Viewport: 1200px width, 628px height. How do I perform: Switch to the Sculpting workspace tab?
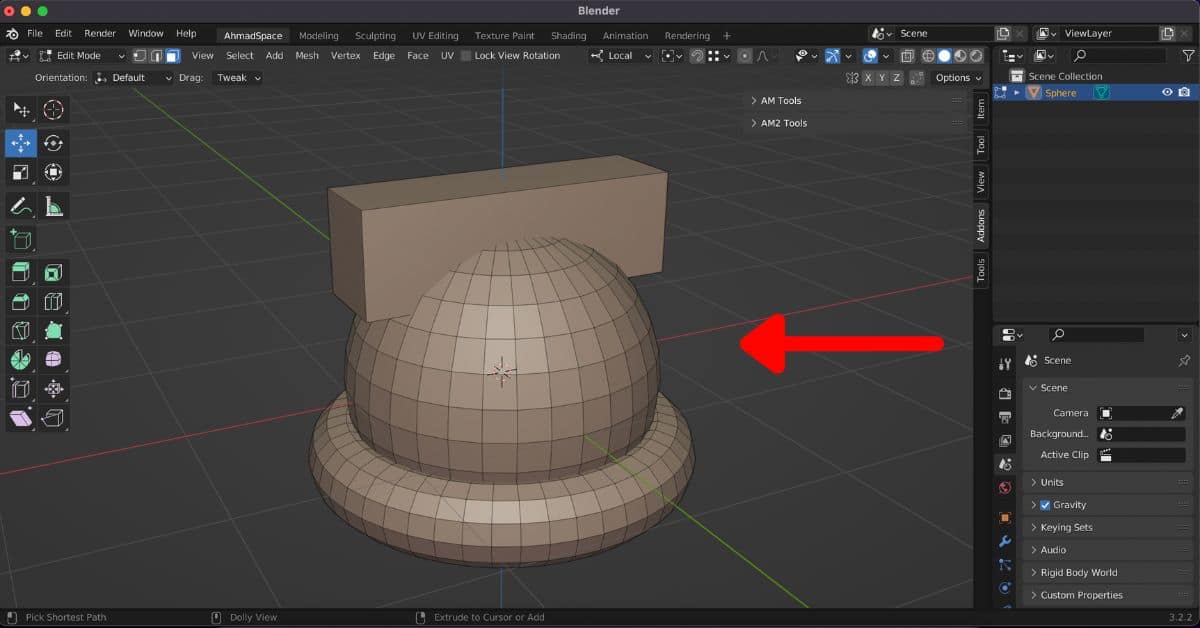[375, 36]
